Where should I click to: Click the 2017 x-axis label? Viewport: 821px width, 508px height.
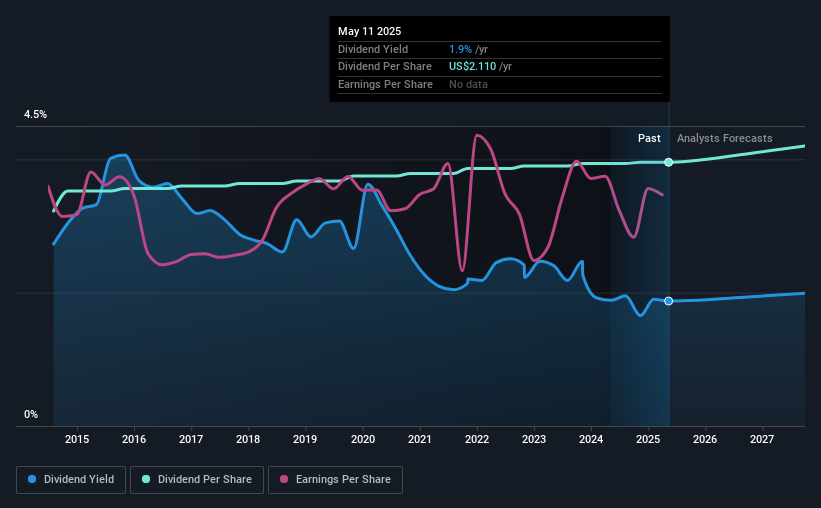(x=191, y=439)
